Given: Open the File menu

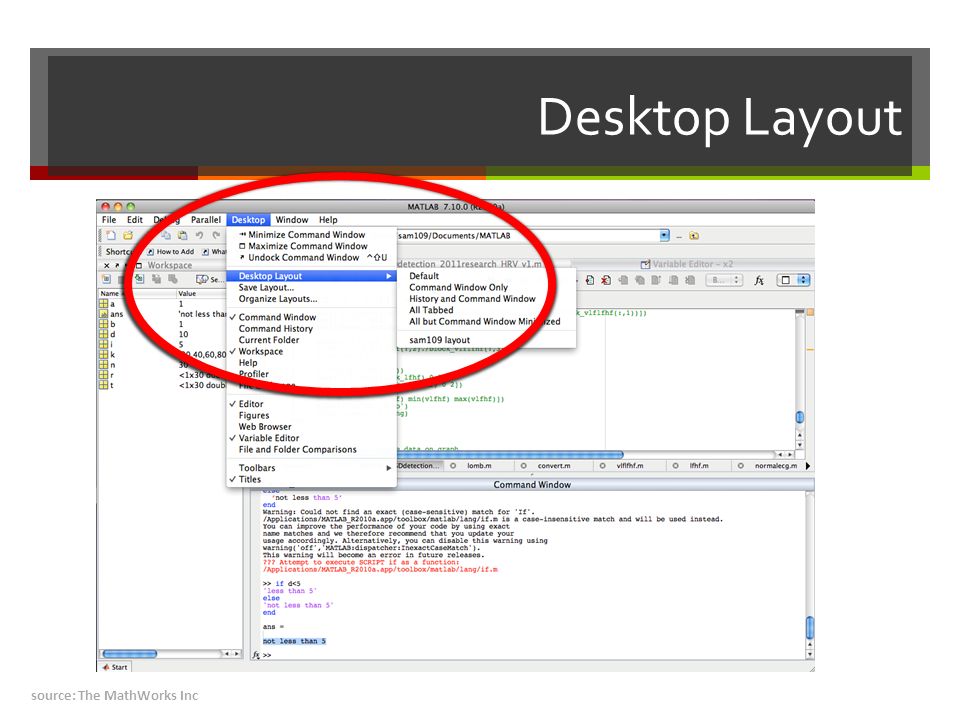Looking at the screenshot, I should [x=109, y=220].
